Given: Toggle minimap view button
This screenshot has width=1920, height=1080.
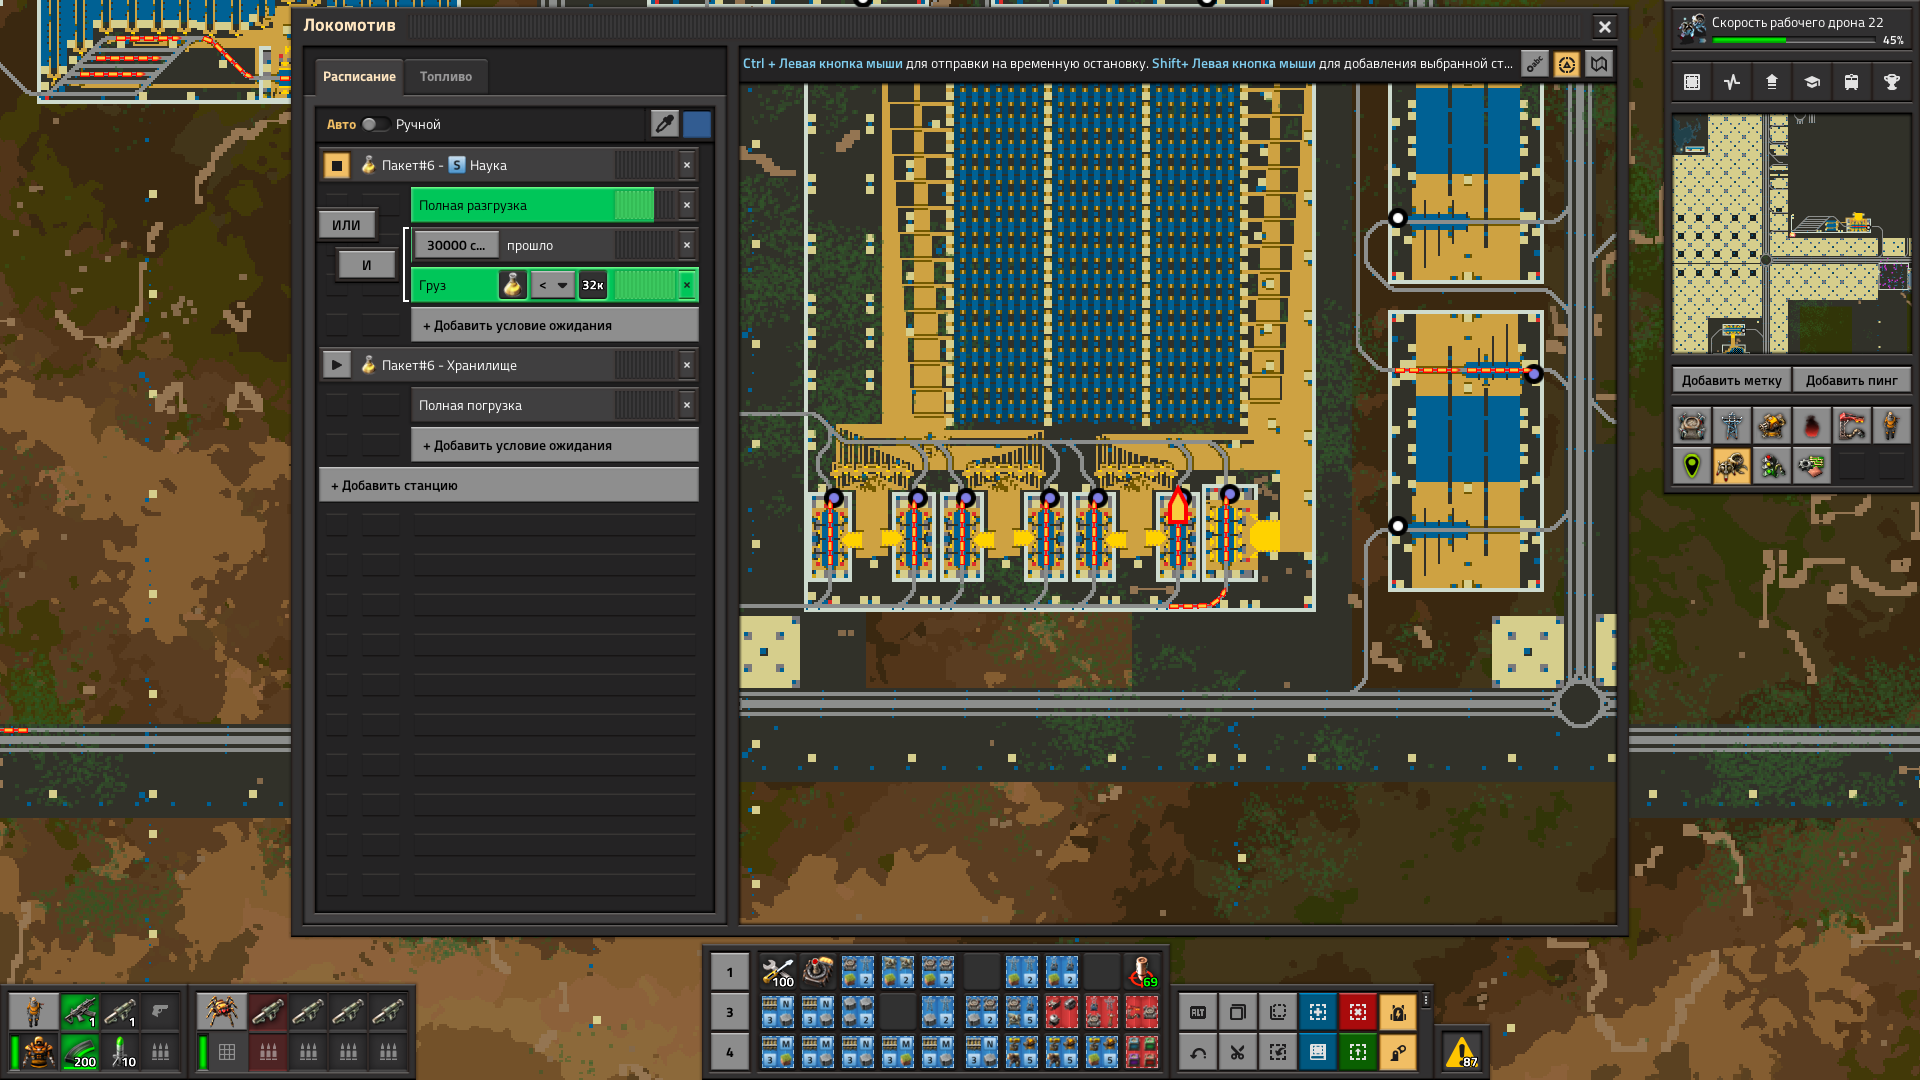Looking at the screenshot, I should click(1692, 82).
